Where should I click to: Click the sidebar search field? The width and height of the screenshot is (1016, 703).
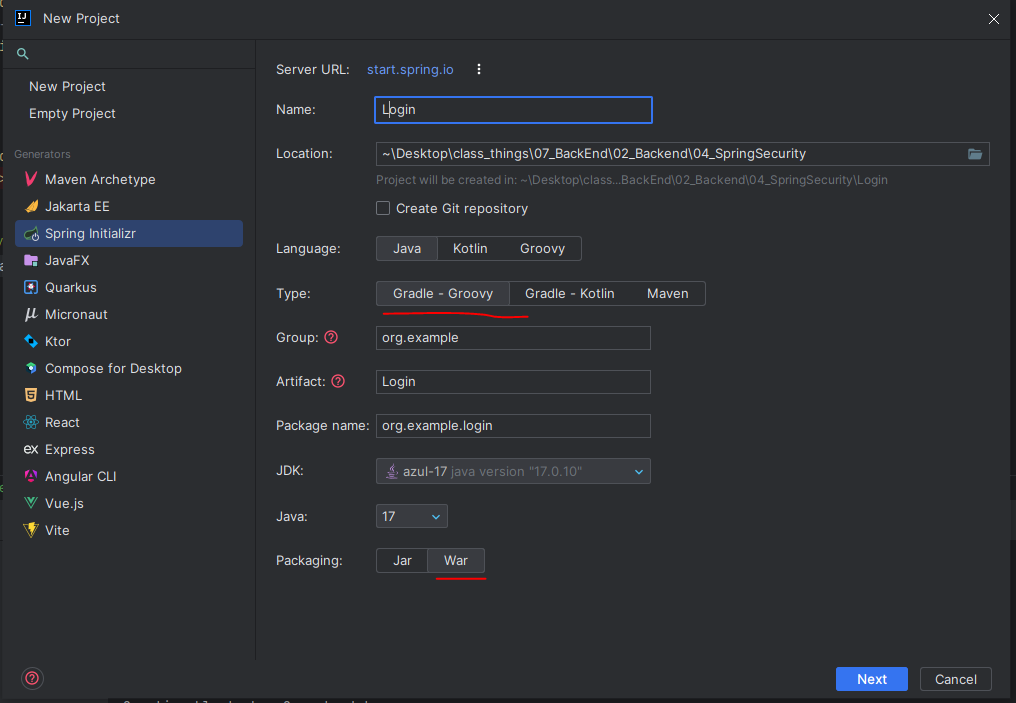[129, 54]
